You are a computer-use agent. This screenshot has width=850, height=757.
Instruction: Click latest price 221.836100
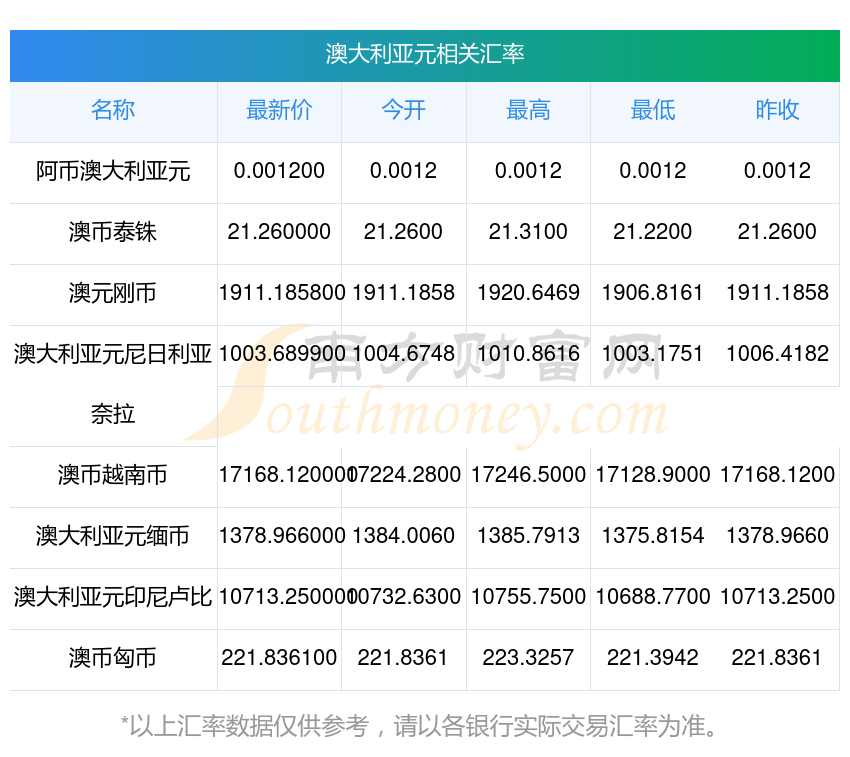coord(279,658)
